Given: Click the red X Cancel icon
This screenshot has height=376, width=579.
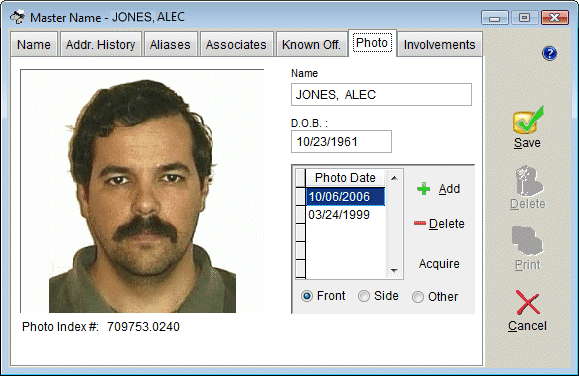Looking at the screenshot, I should coord(528,302).
